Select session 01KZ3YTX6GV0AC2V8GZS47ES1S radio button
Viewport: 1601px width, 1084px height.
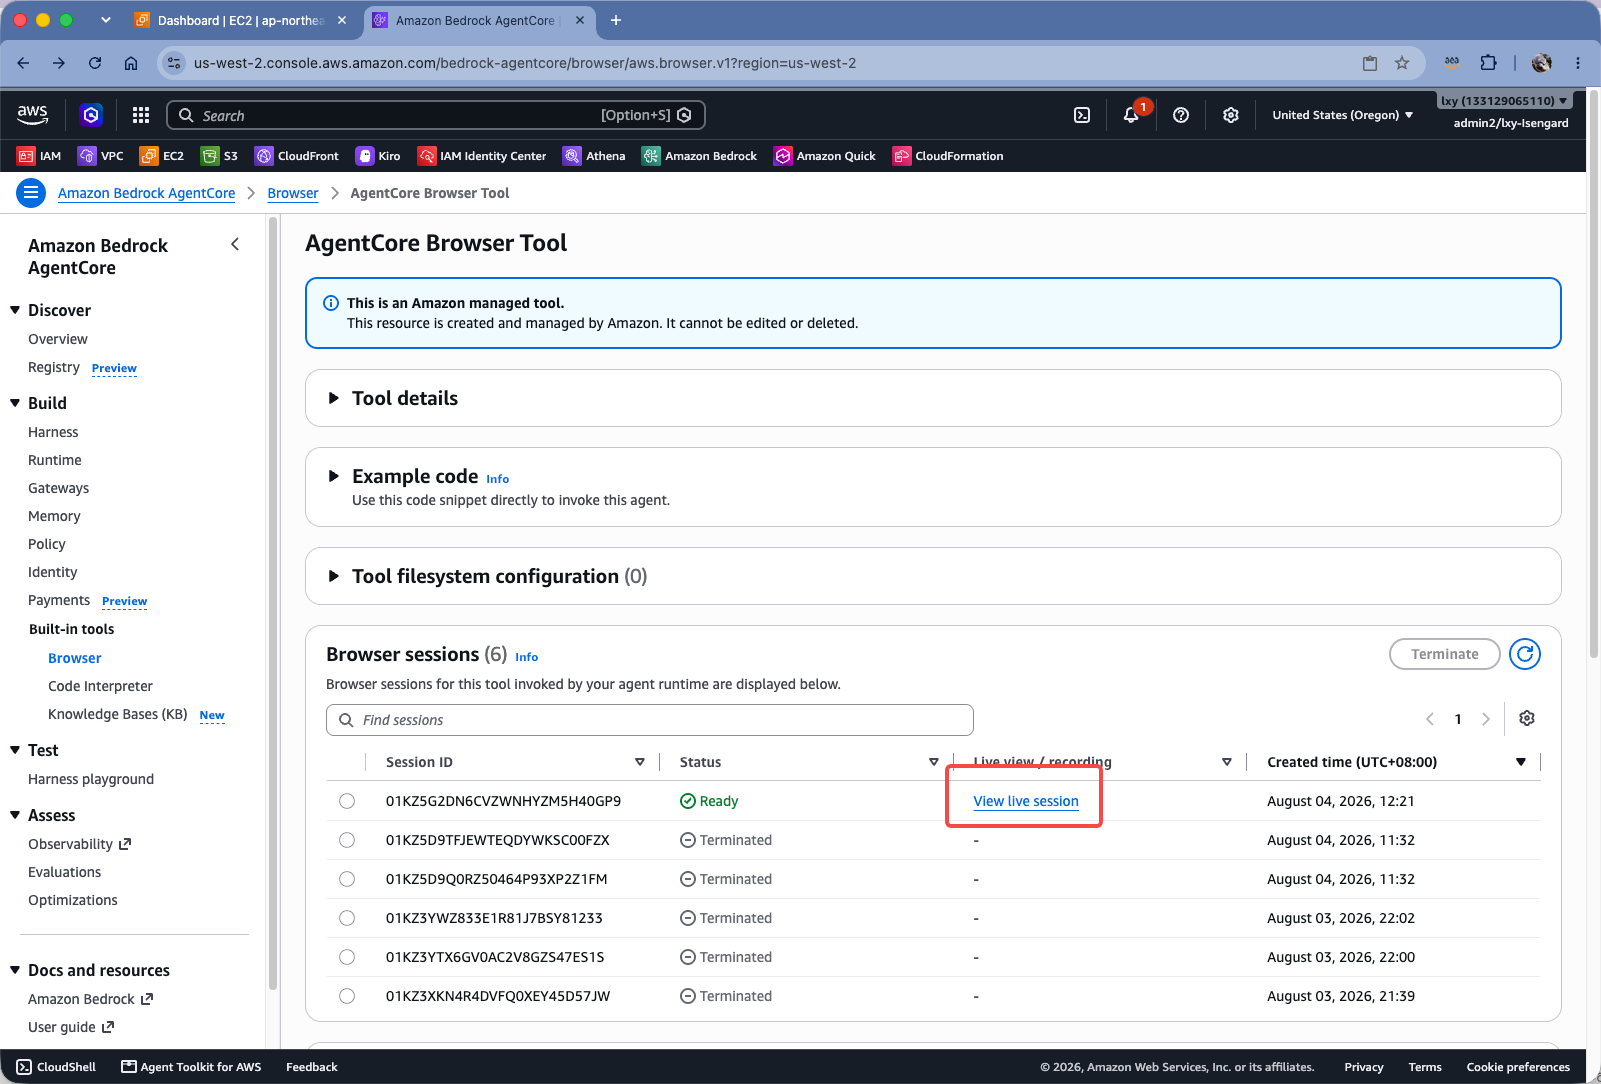[347, 957]
